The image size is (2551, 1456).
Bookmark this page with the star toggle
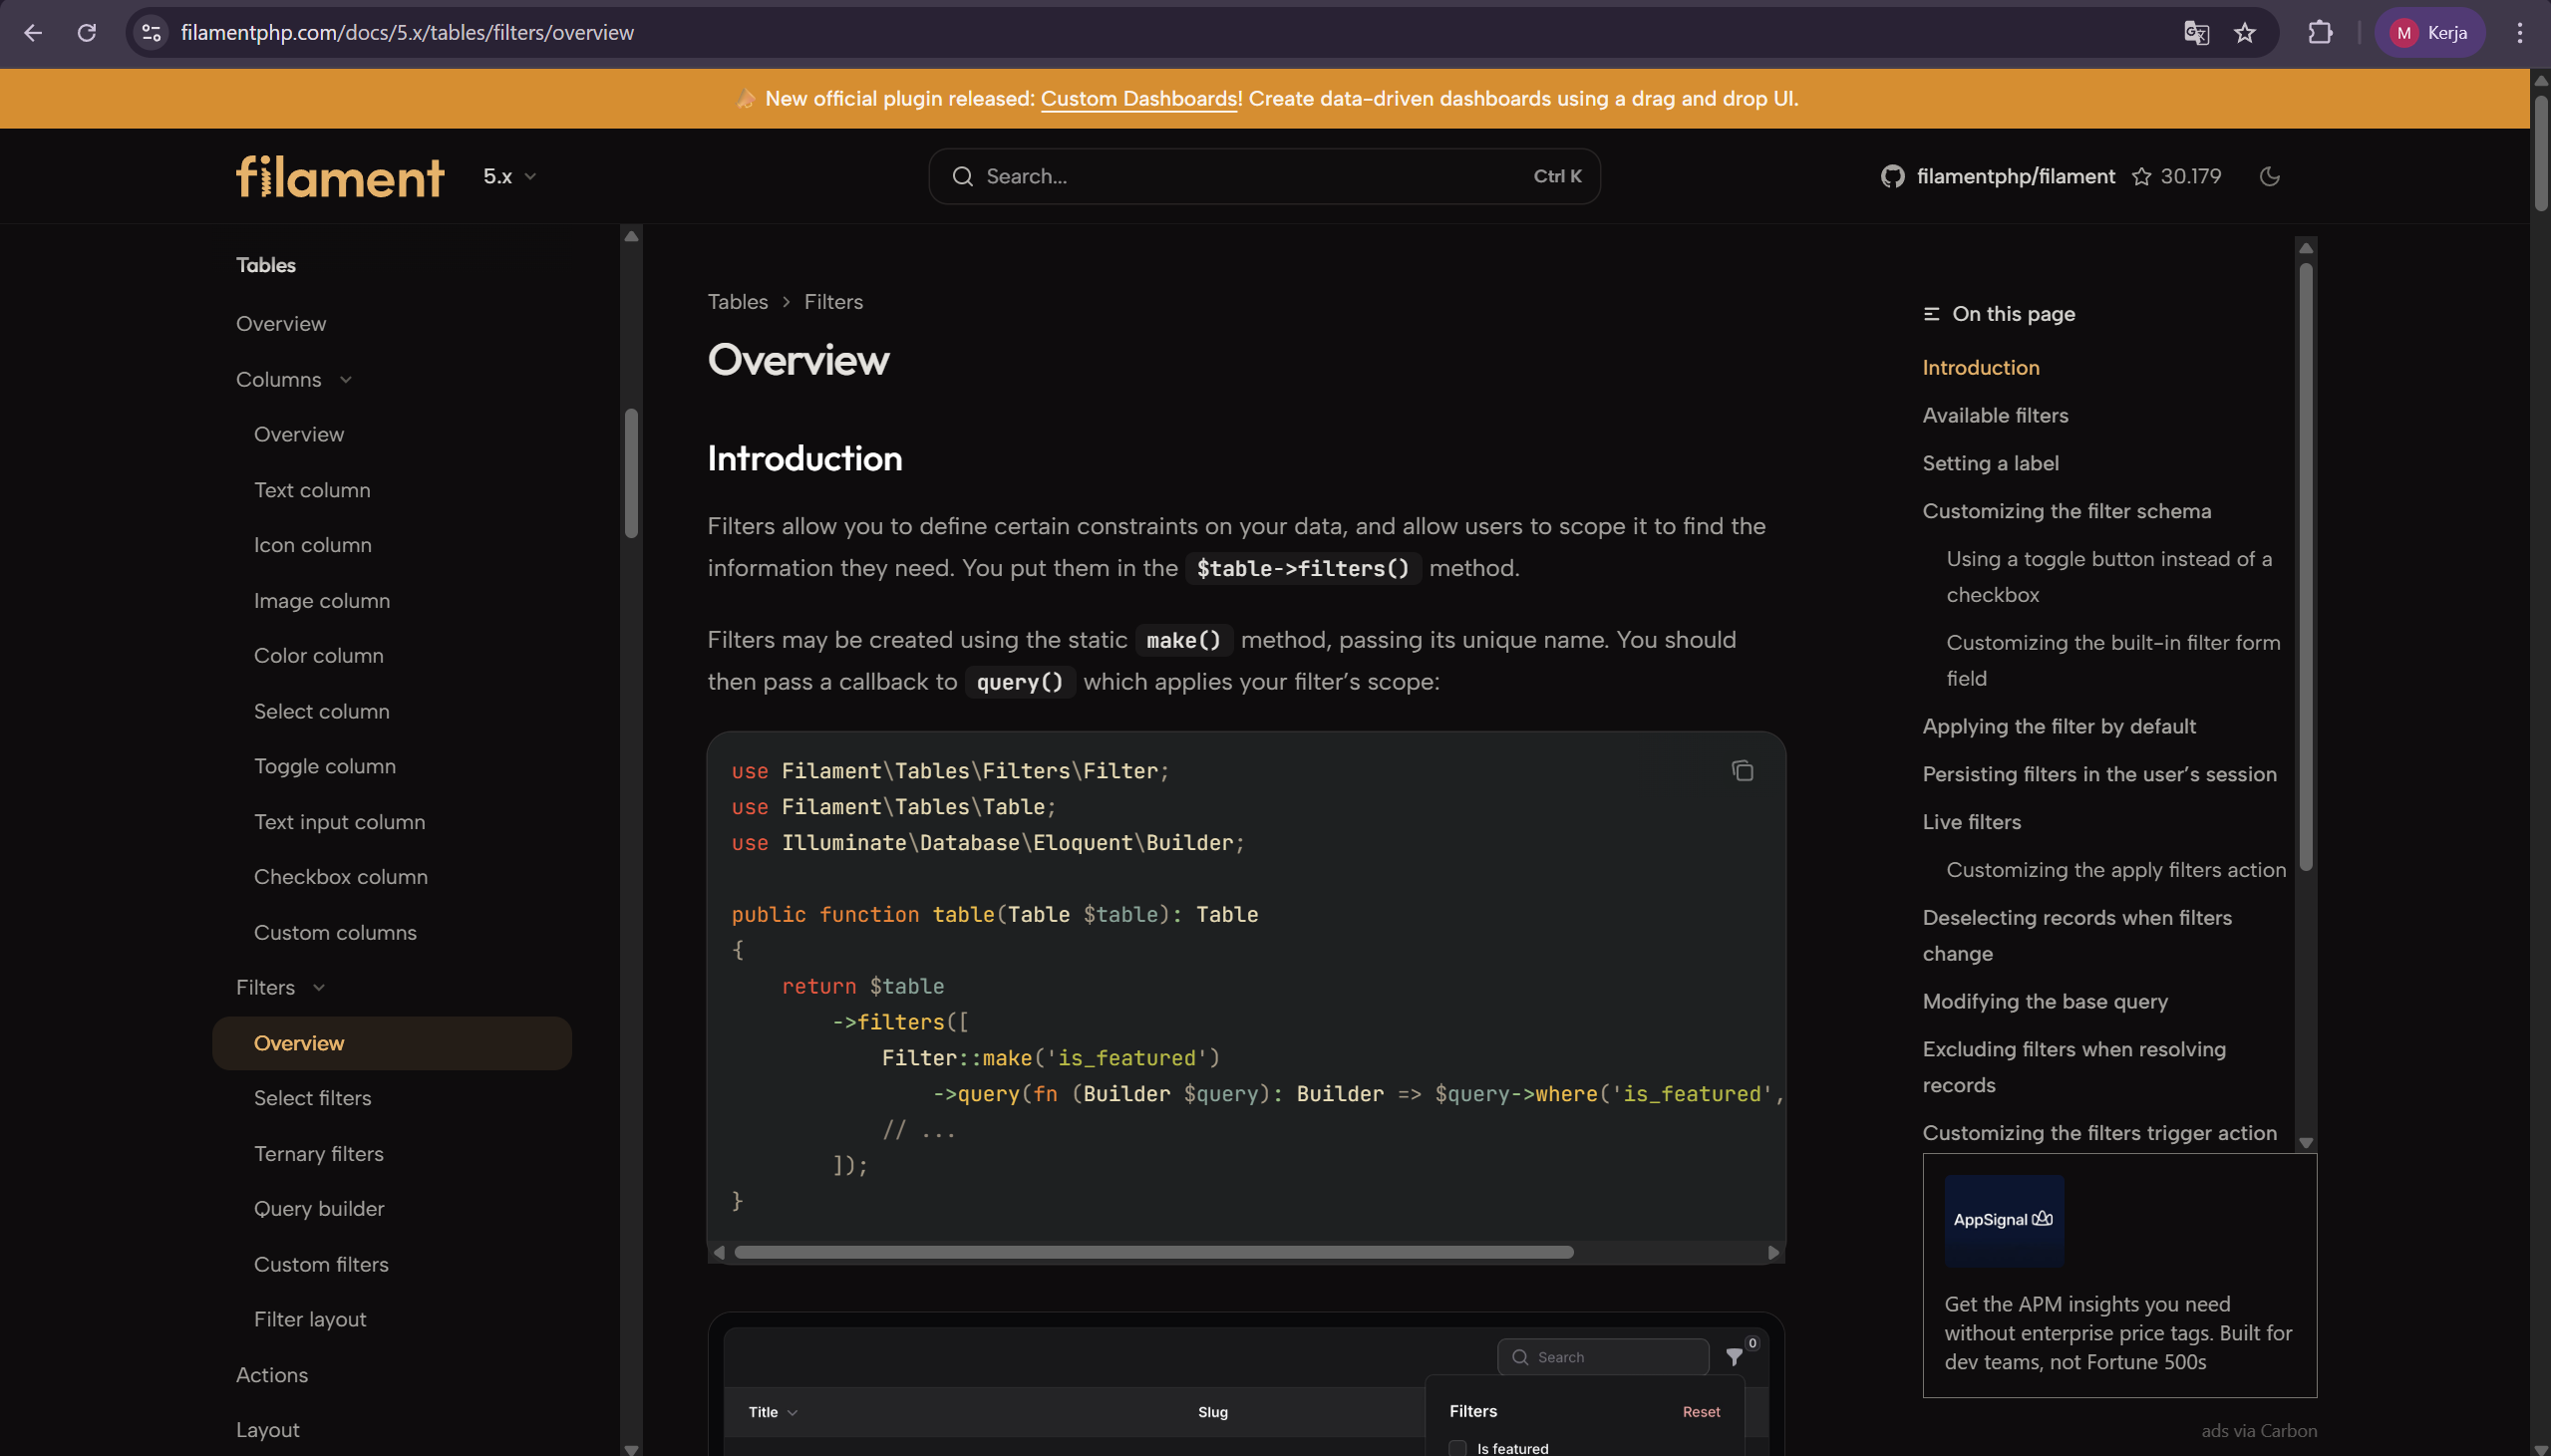2245,33
